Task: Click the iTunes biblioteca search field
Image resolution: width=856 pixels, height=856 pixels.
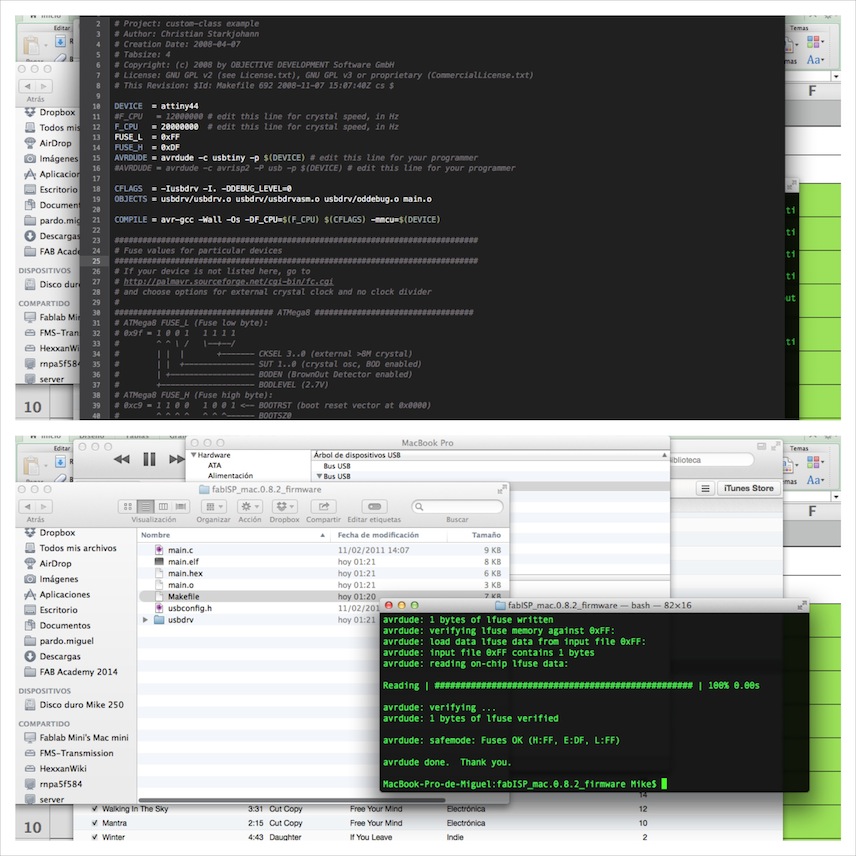Action: pos(710,460)
